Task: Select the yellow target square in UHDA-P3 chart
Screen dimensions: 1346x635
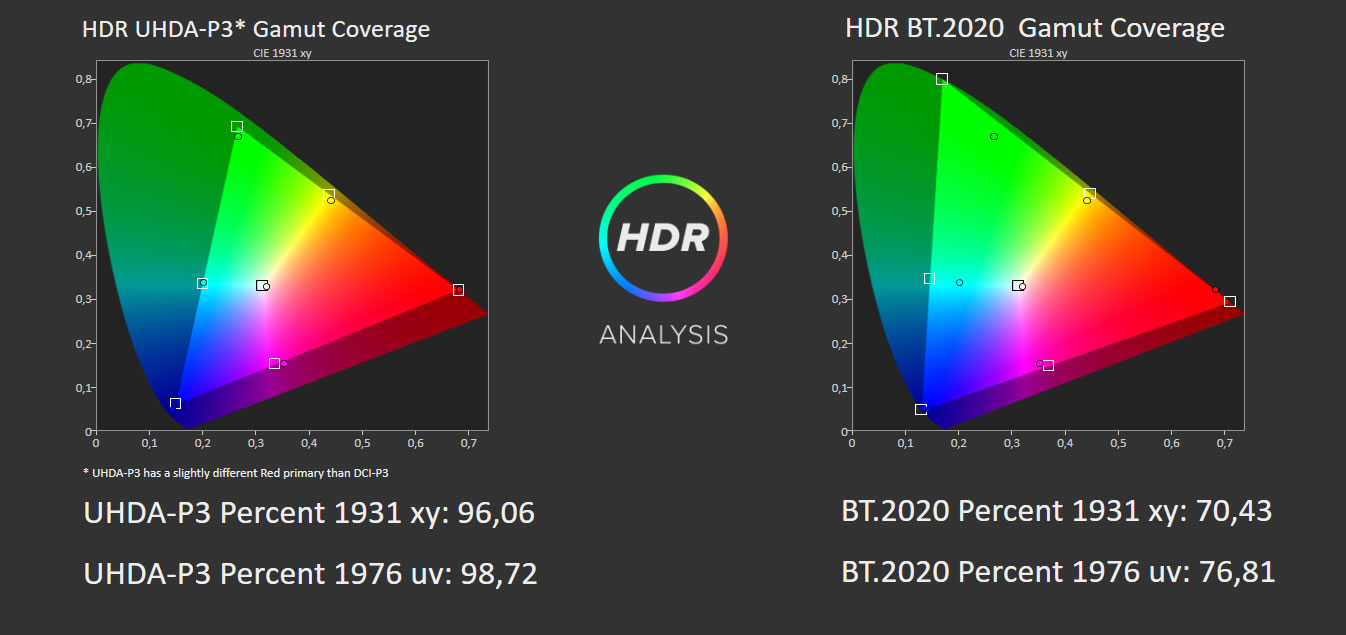Action: (329, 194)
